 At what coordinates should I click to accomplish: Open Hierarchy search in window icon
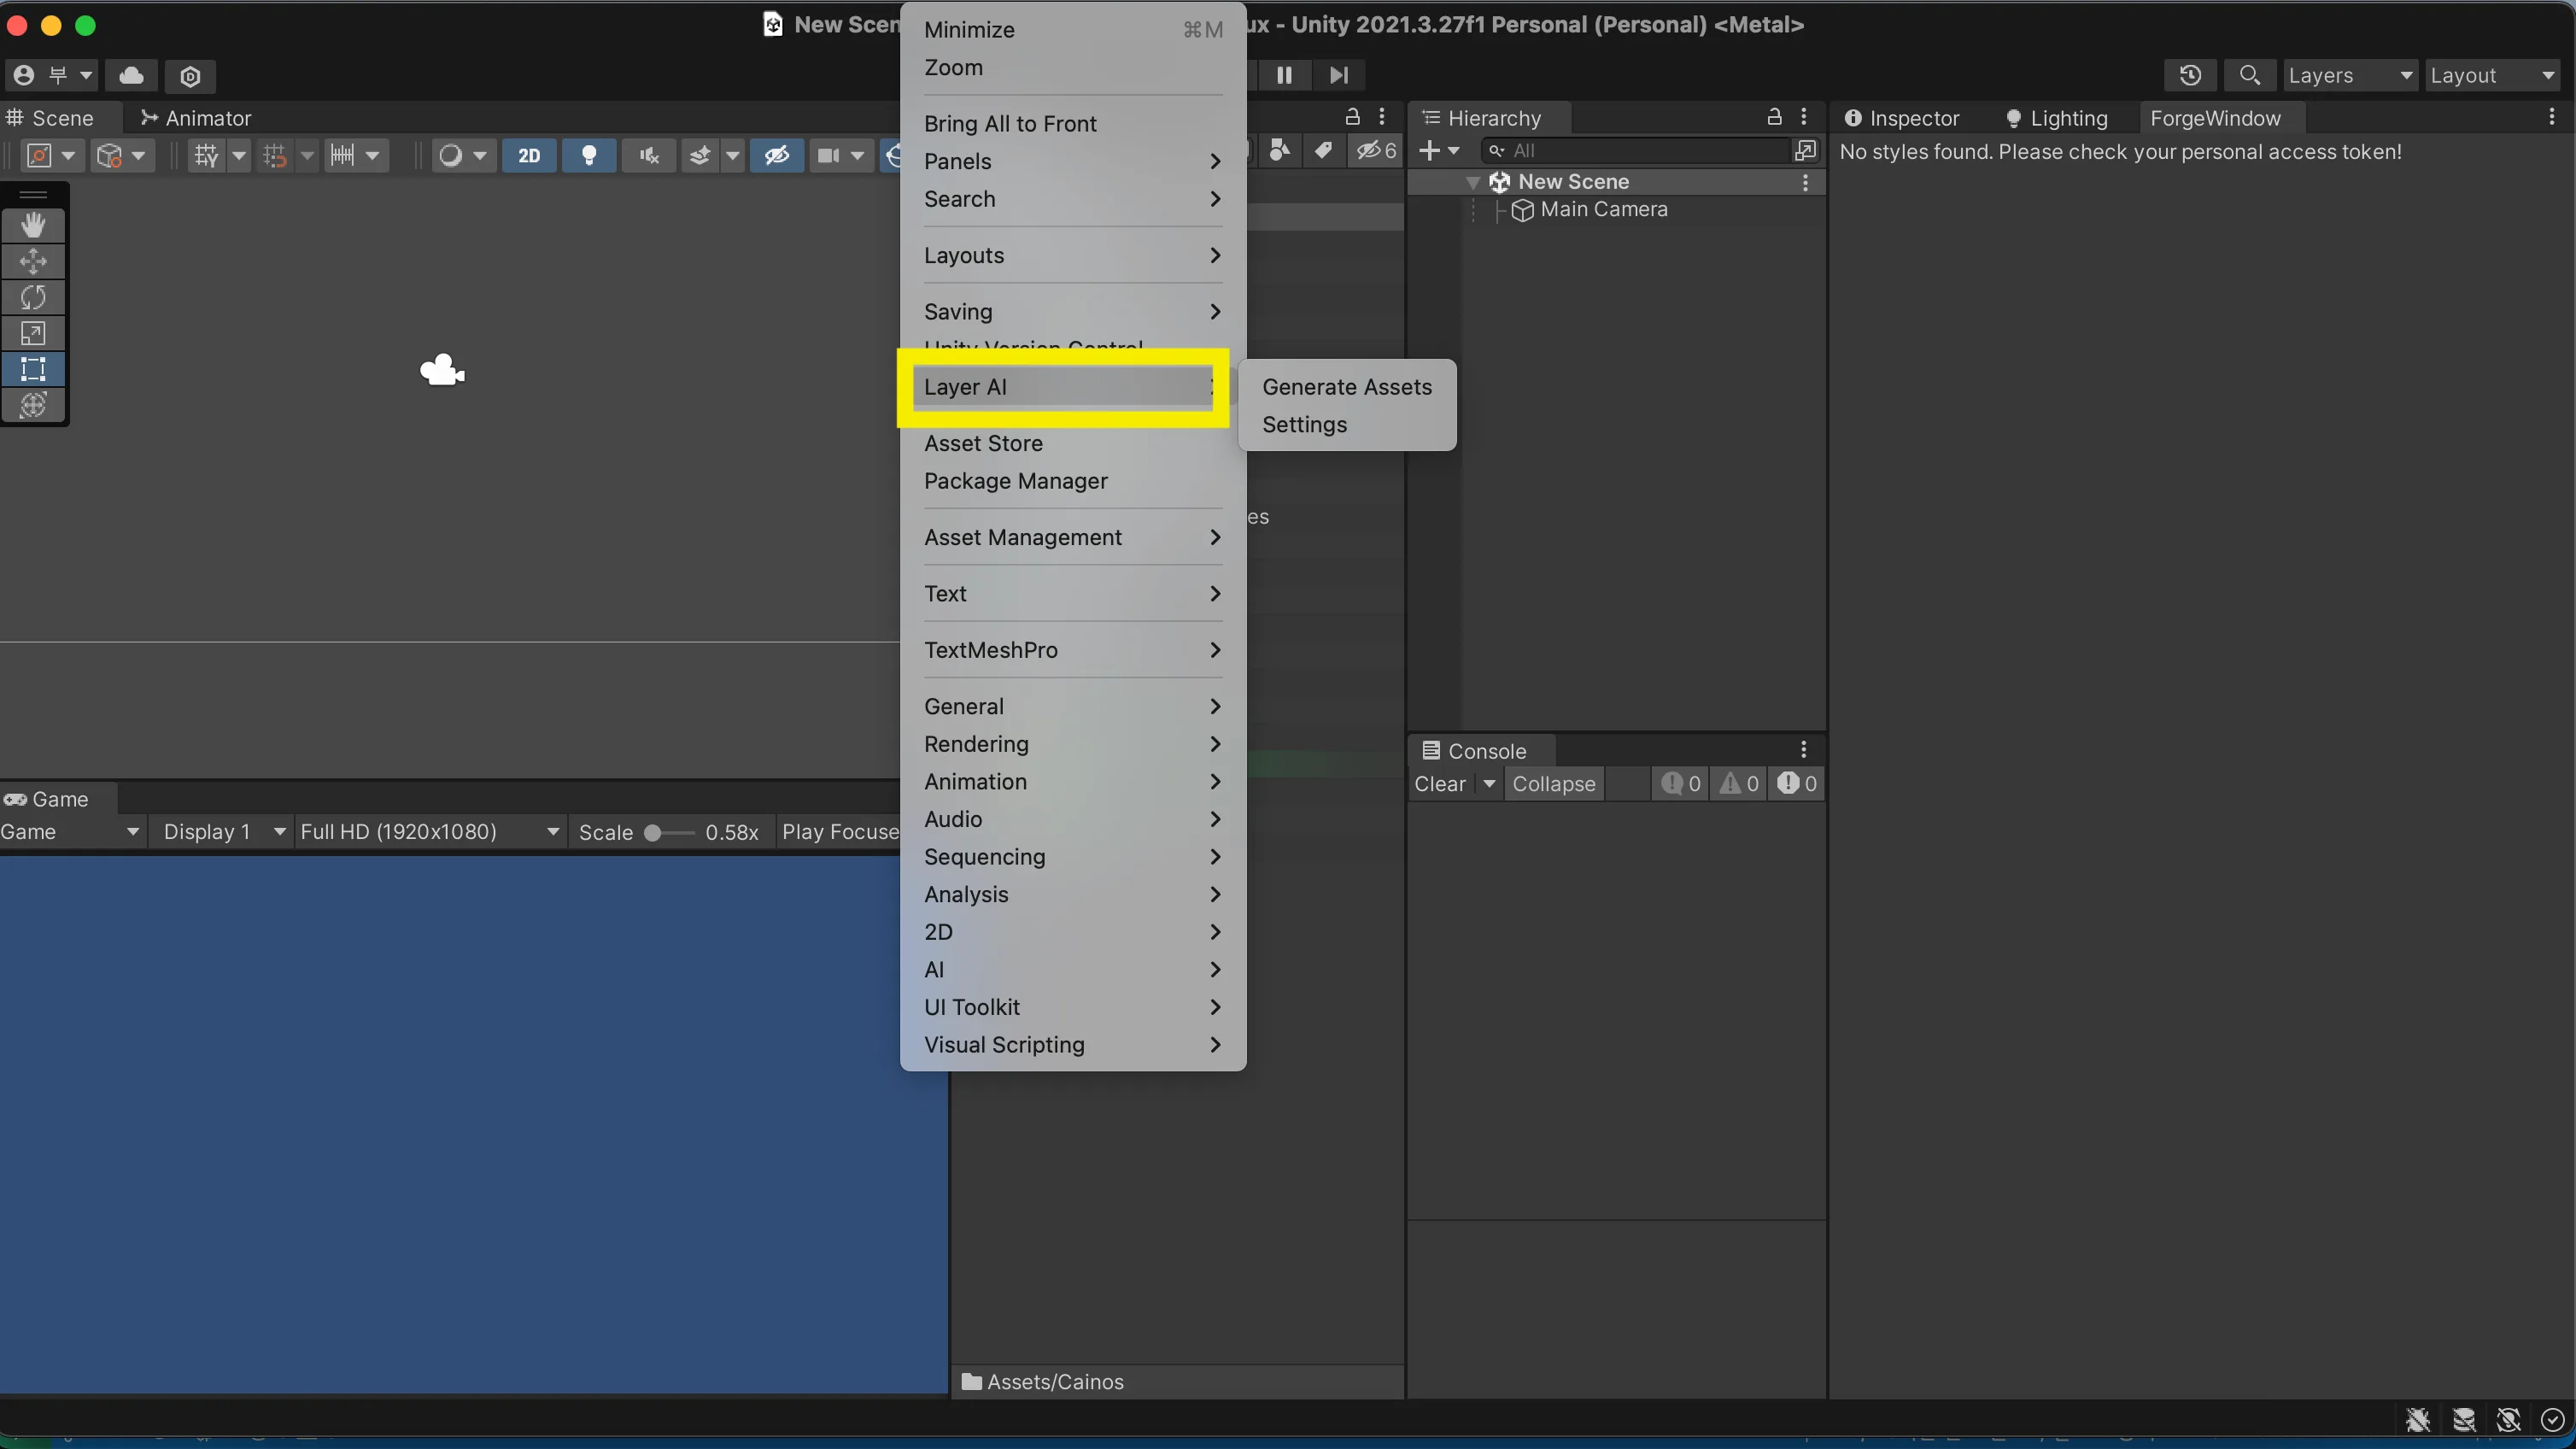(x=1805, y=150)
